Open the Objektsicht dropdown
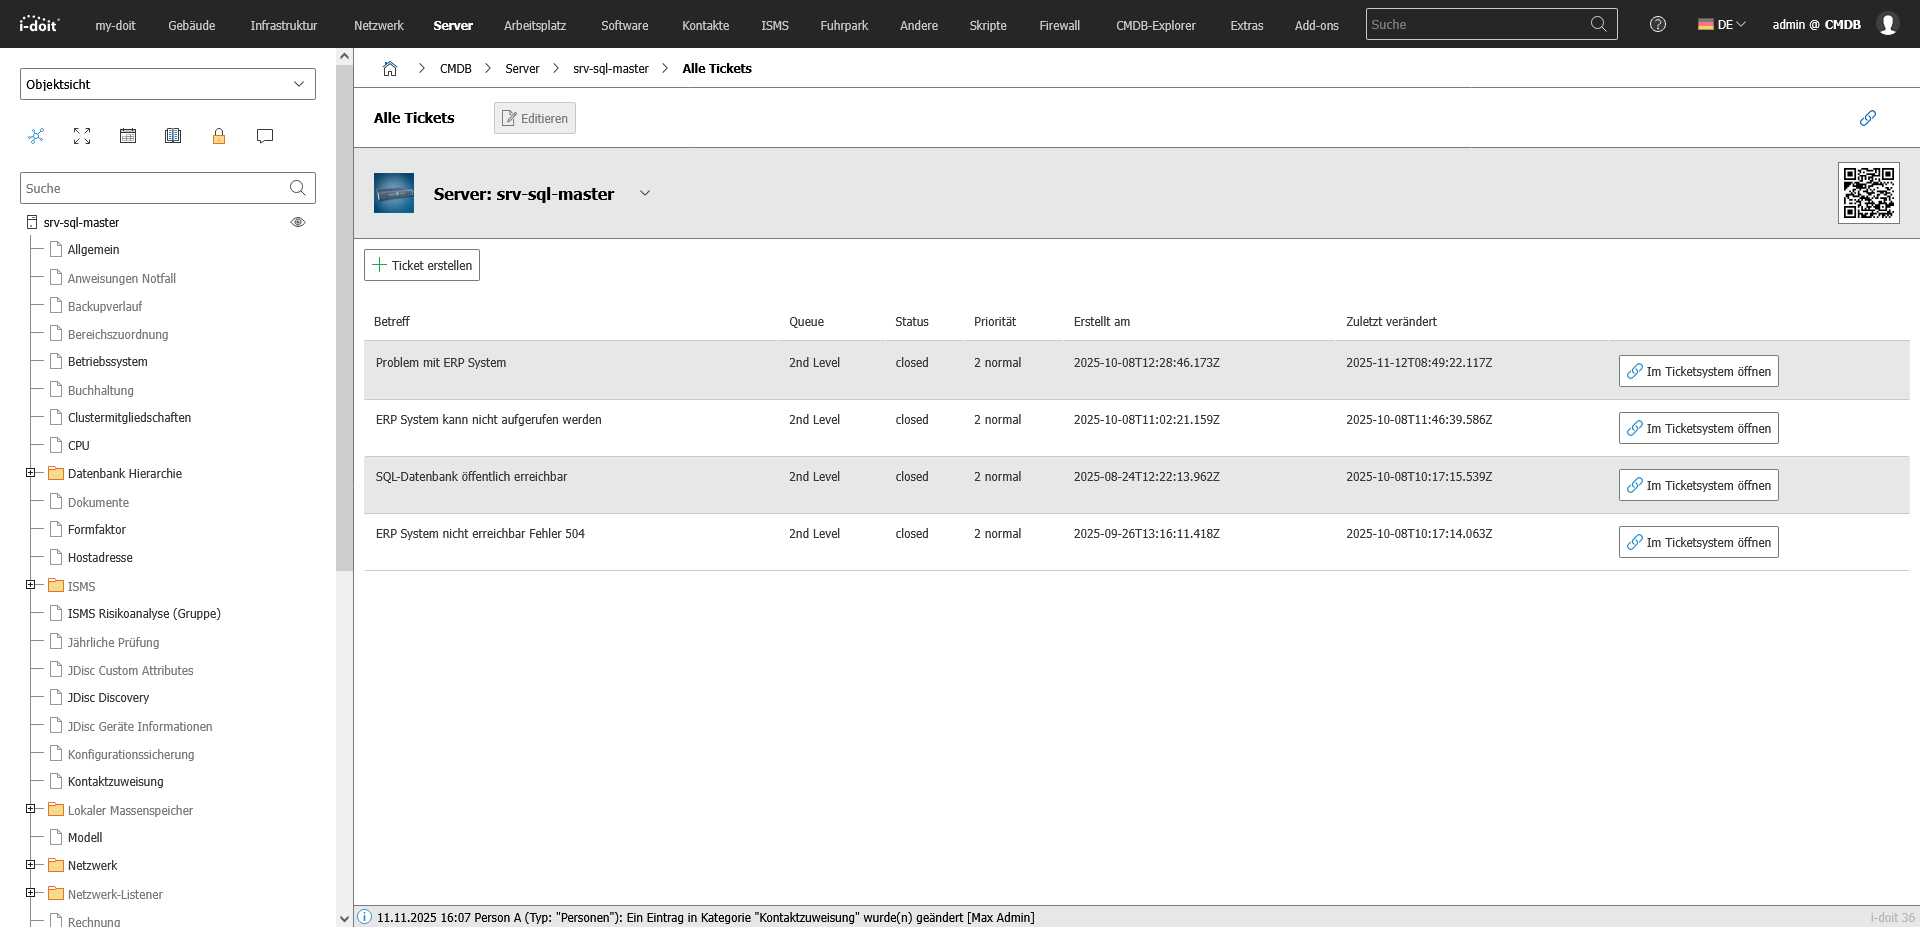Viewport: 1920px width, 927px height. [x=167, y=84]
